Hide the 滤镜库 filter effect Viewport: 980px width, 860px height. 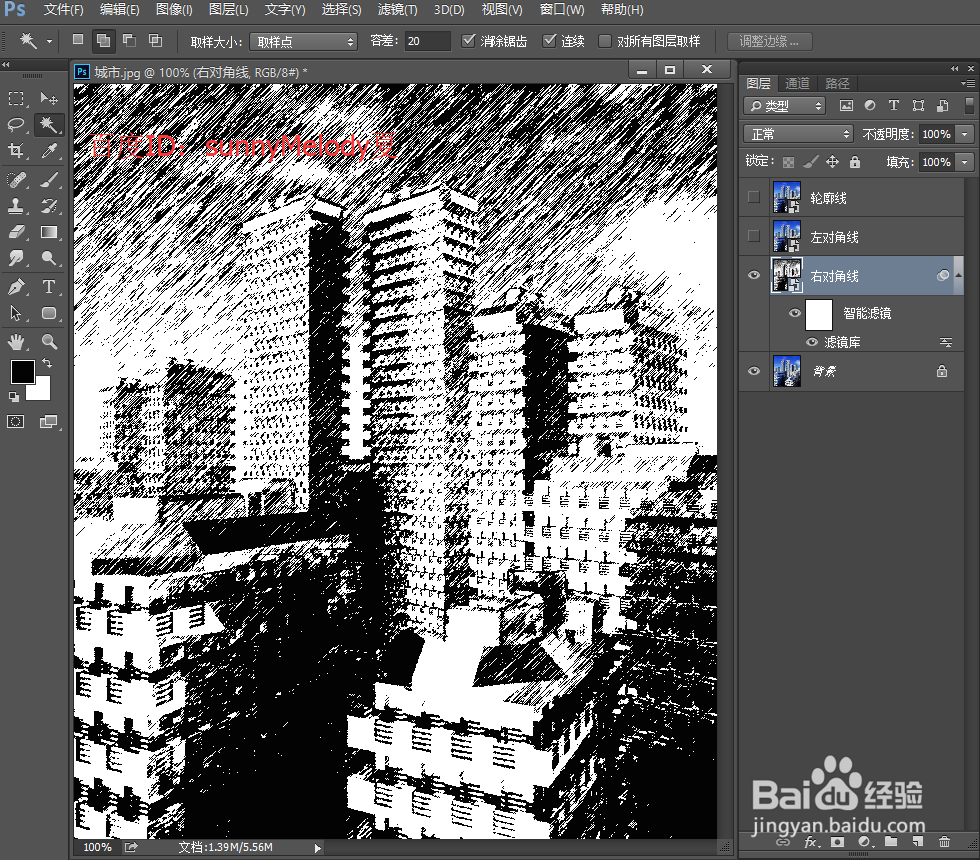tap(812, 342)
